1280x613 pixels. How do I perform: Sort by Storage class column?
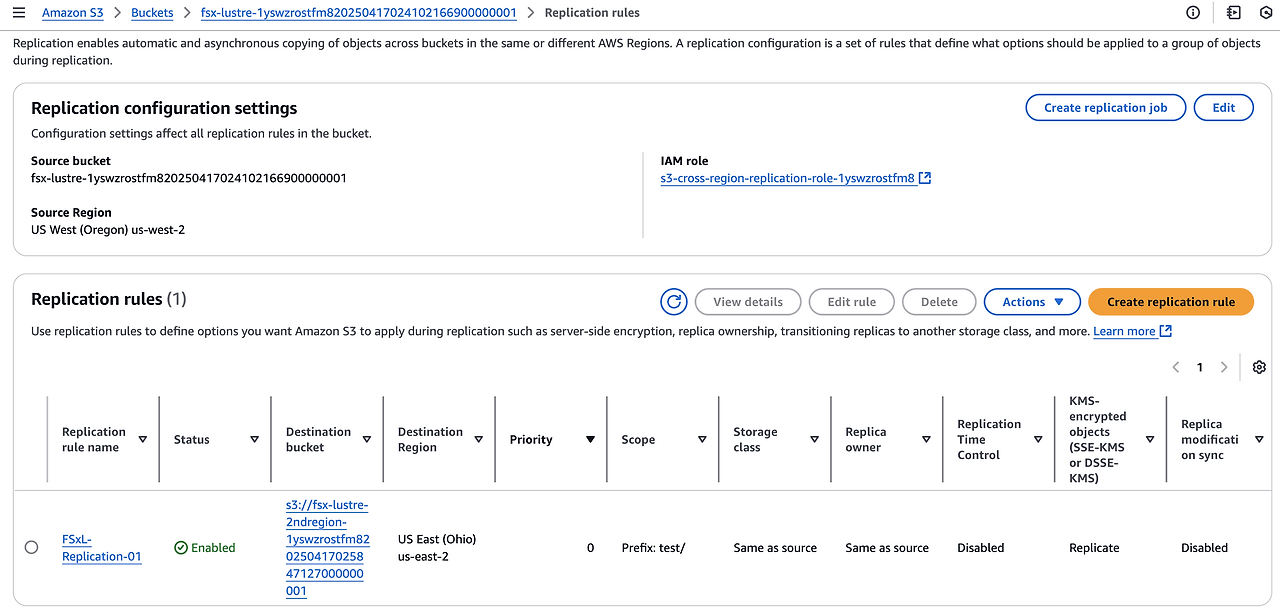[815, 440]
